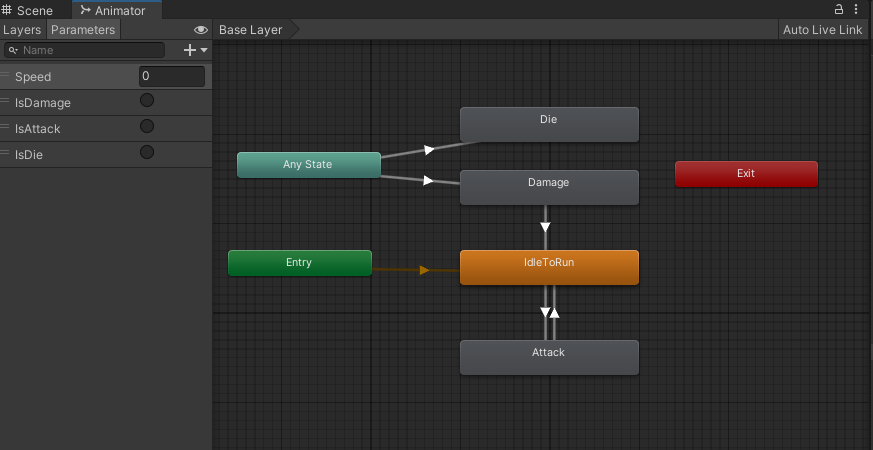Screen dimensions: 873x450
Task: Toggle the Animator window lock icon
Action: [x=838, y=9]
